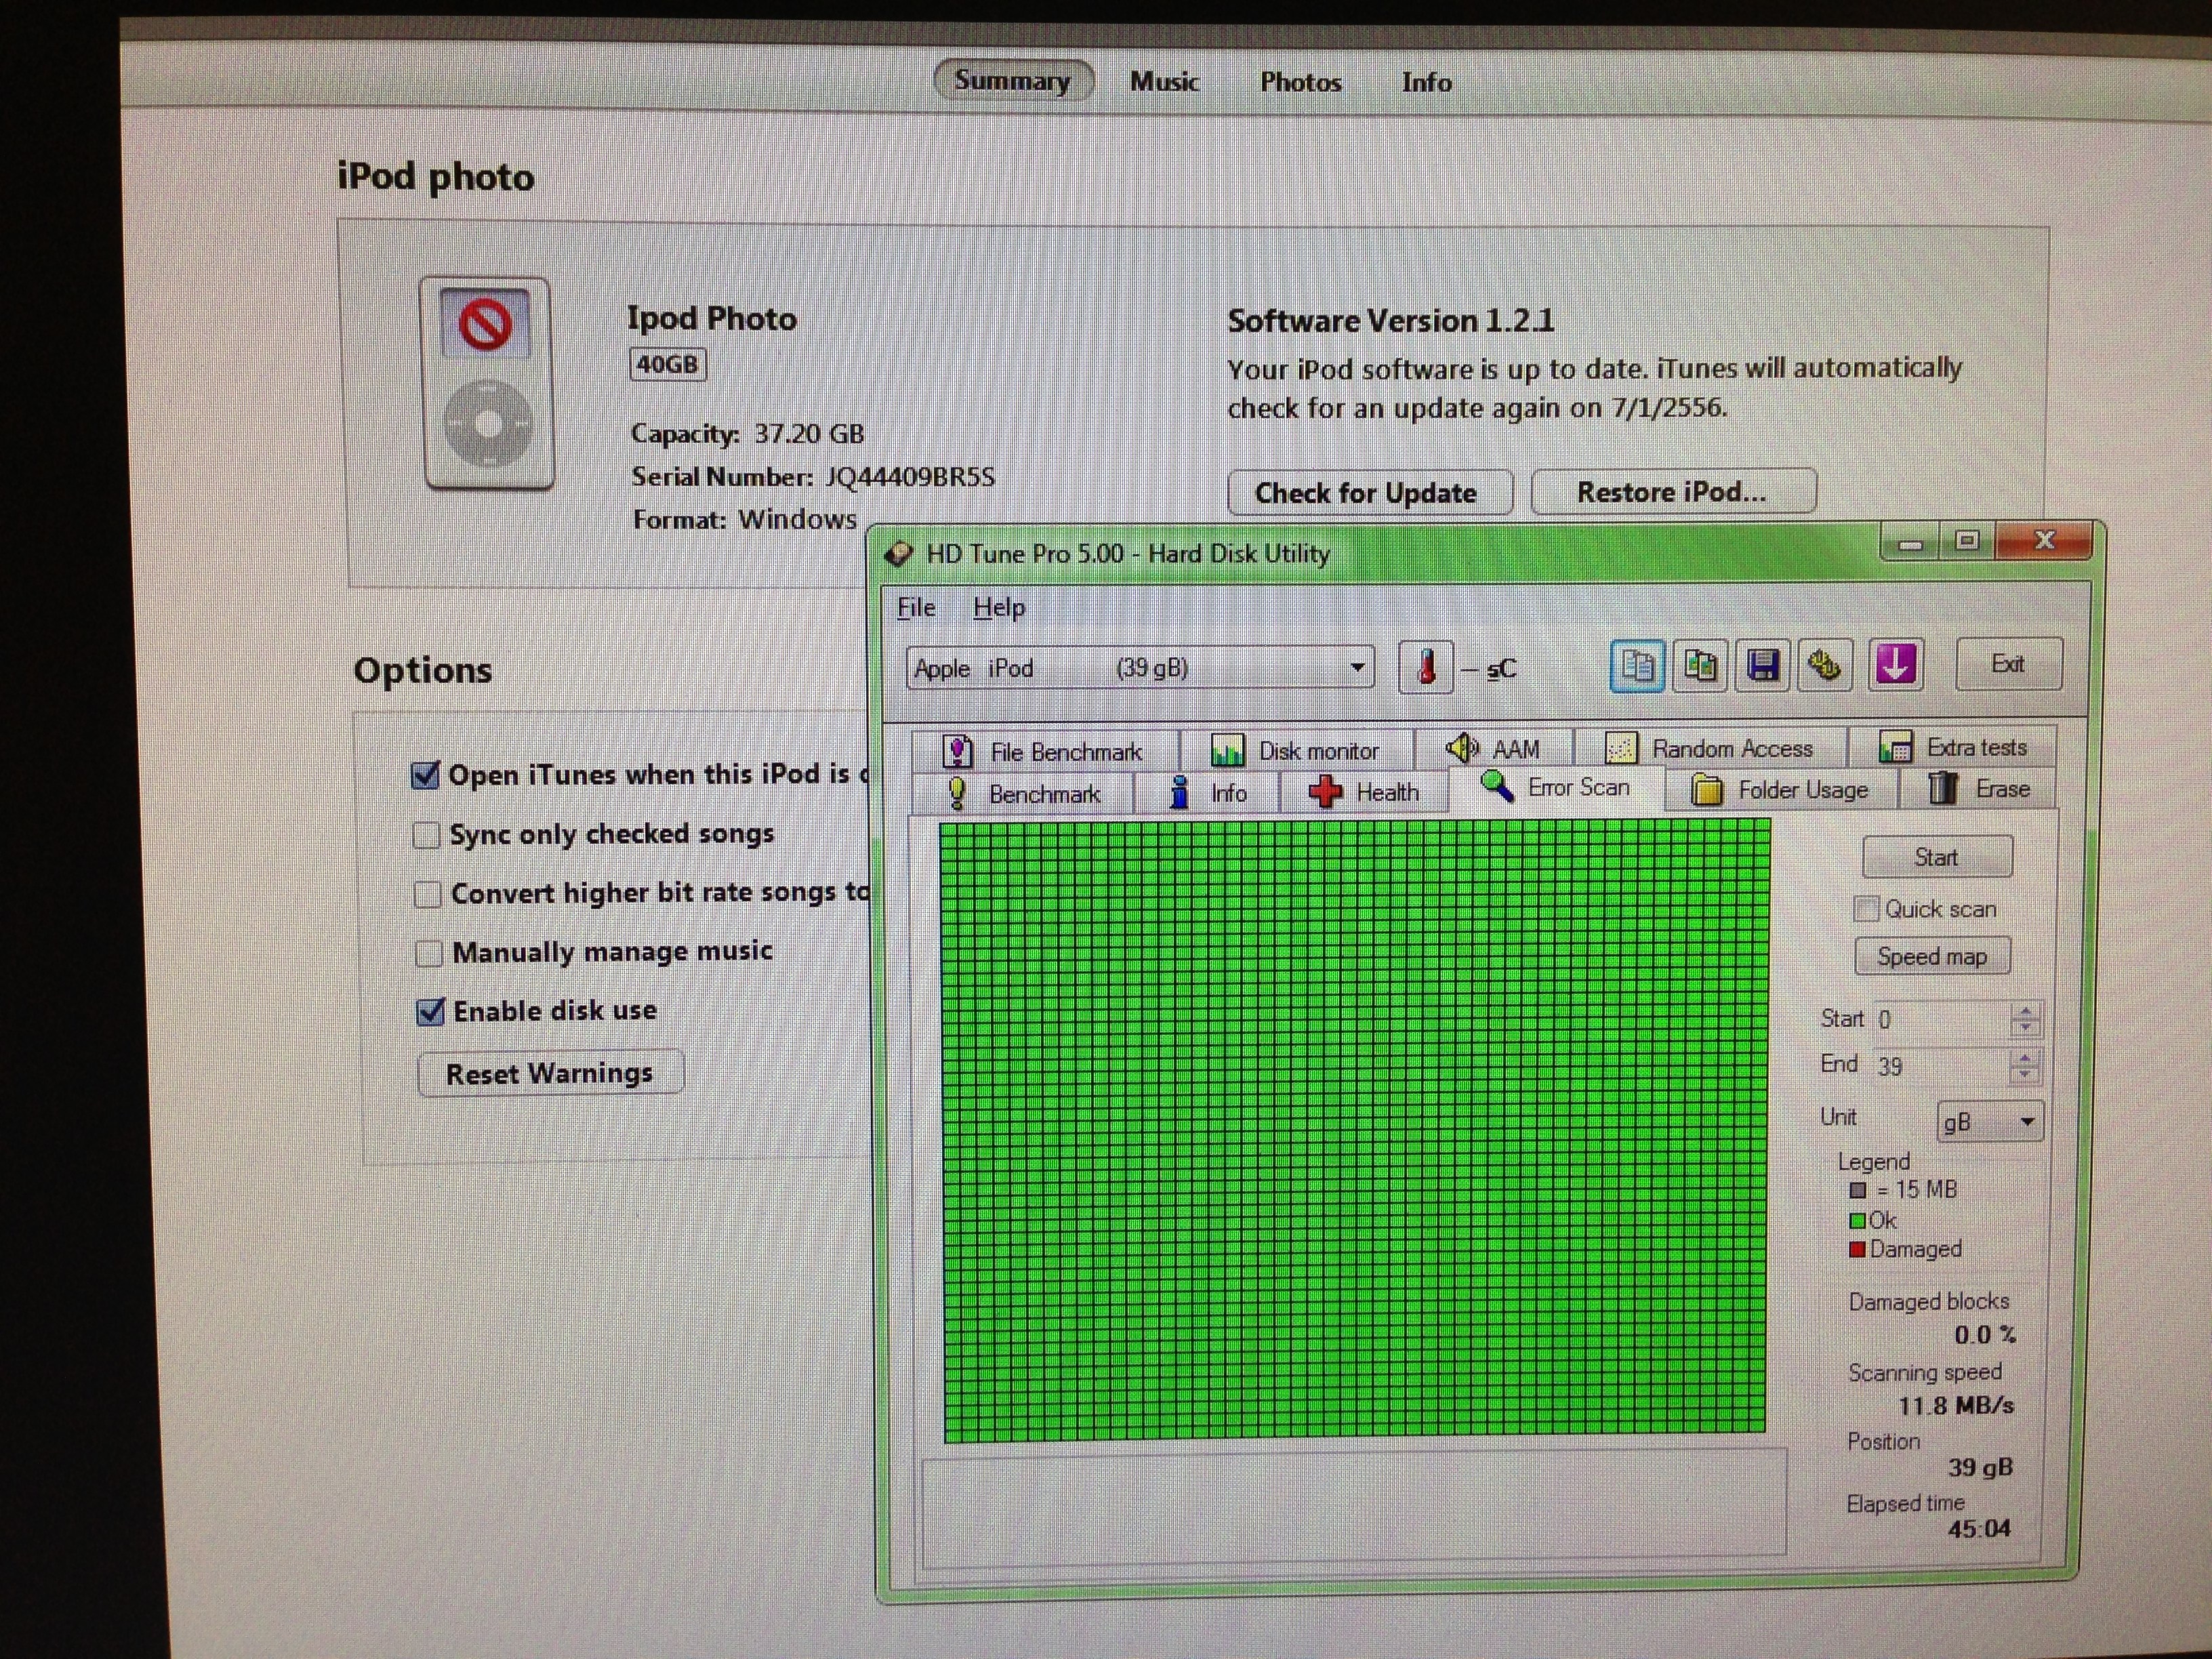Open the Folder Usage tab
Image resolution: width=2212 pixels, height=1659 pixels.
click(x=1780, y=789)
